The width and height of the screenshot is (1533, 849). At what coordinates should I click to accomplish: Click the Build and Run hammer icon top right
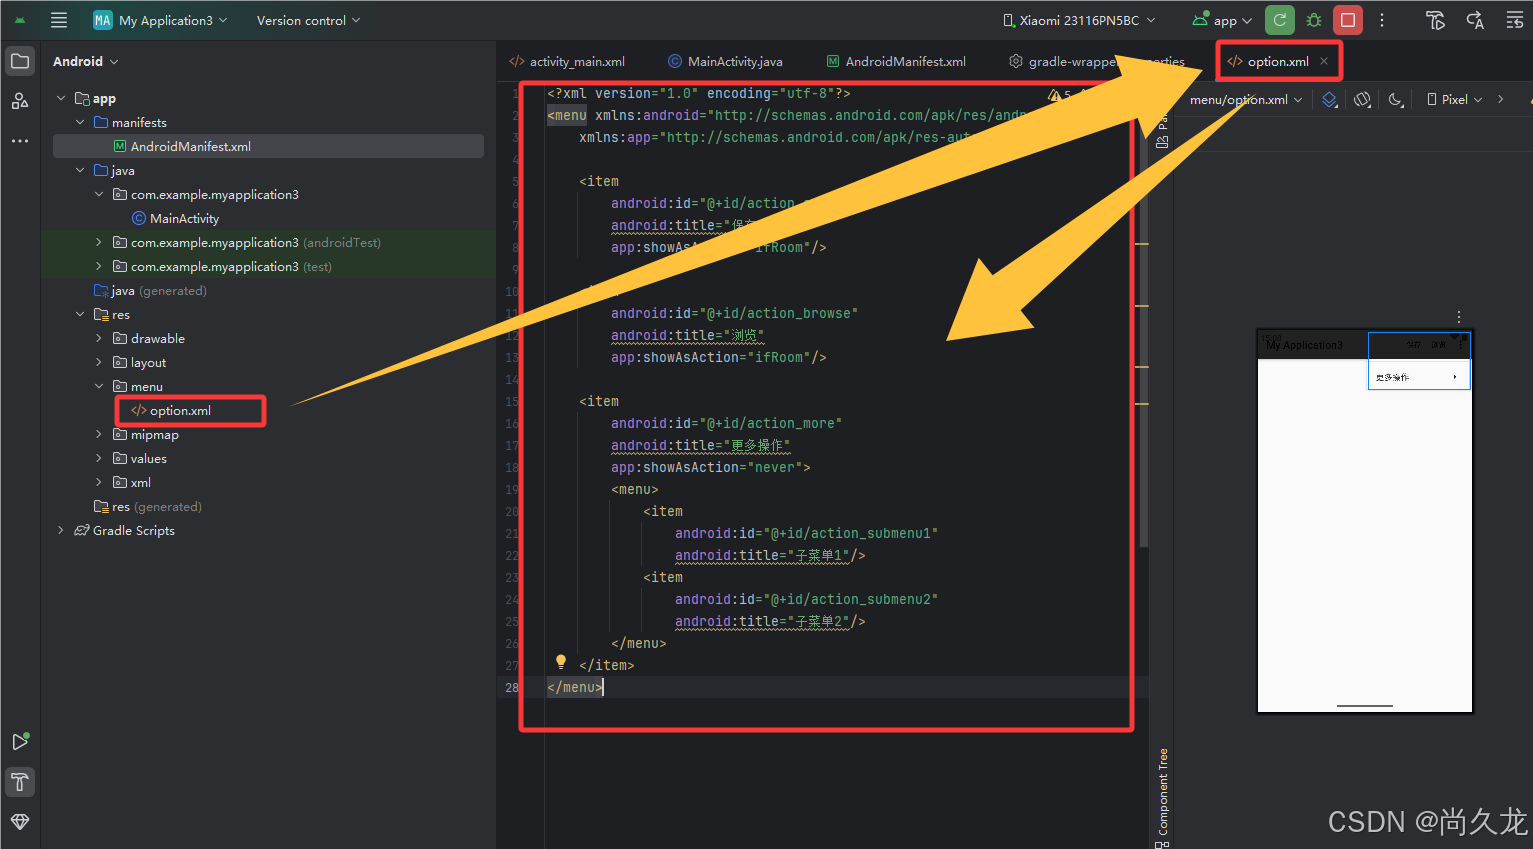pyautogui.click(x=1435, y=20)
